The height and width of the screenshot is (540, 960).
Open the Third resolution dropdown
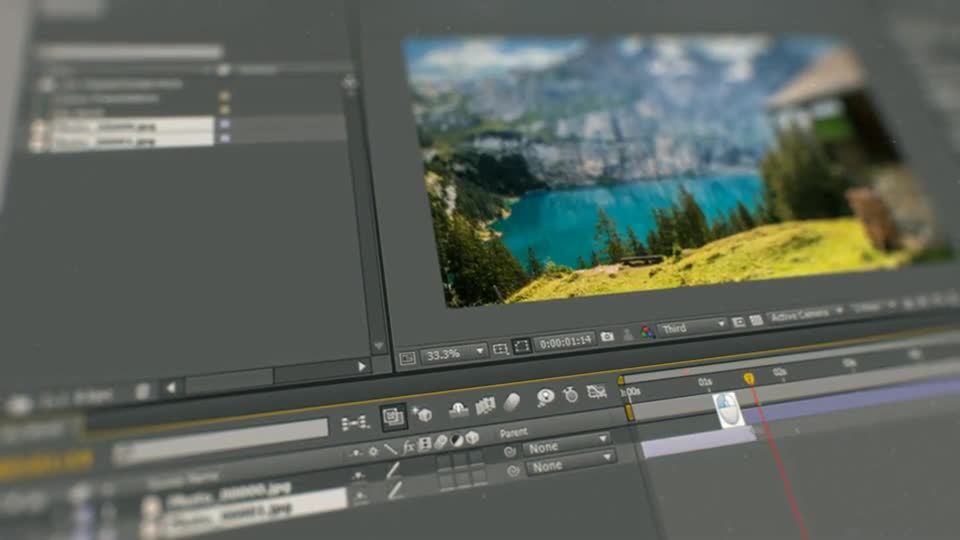coord(692,327)
